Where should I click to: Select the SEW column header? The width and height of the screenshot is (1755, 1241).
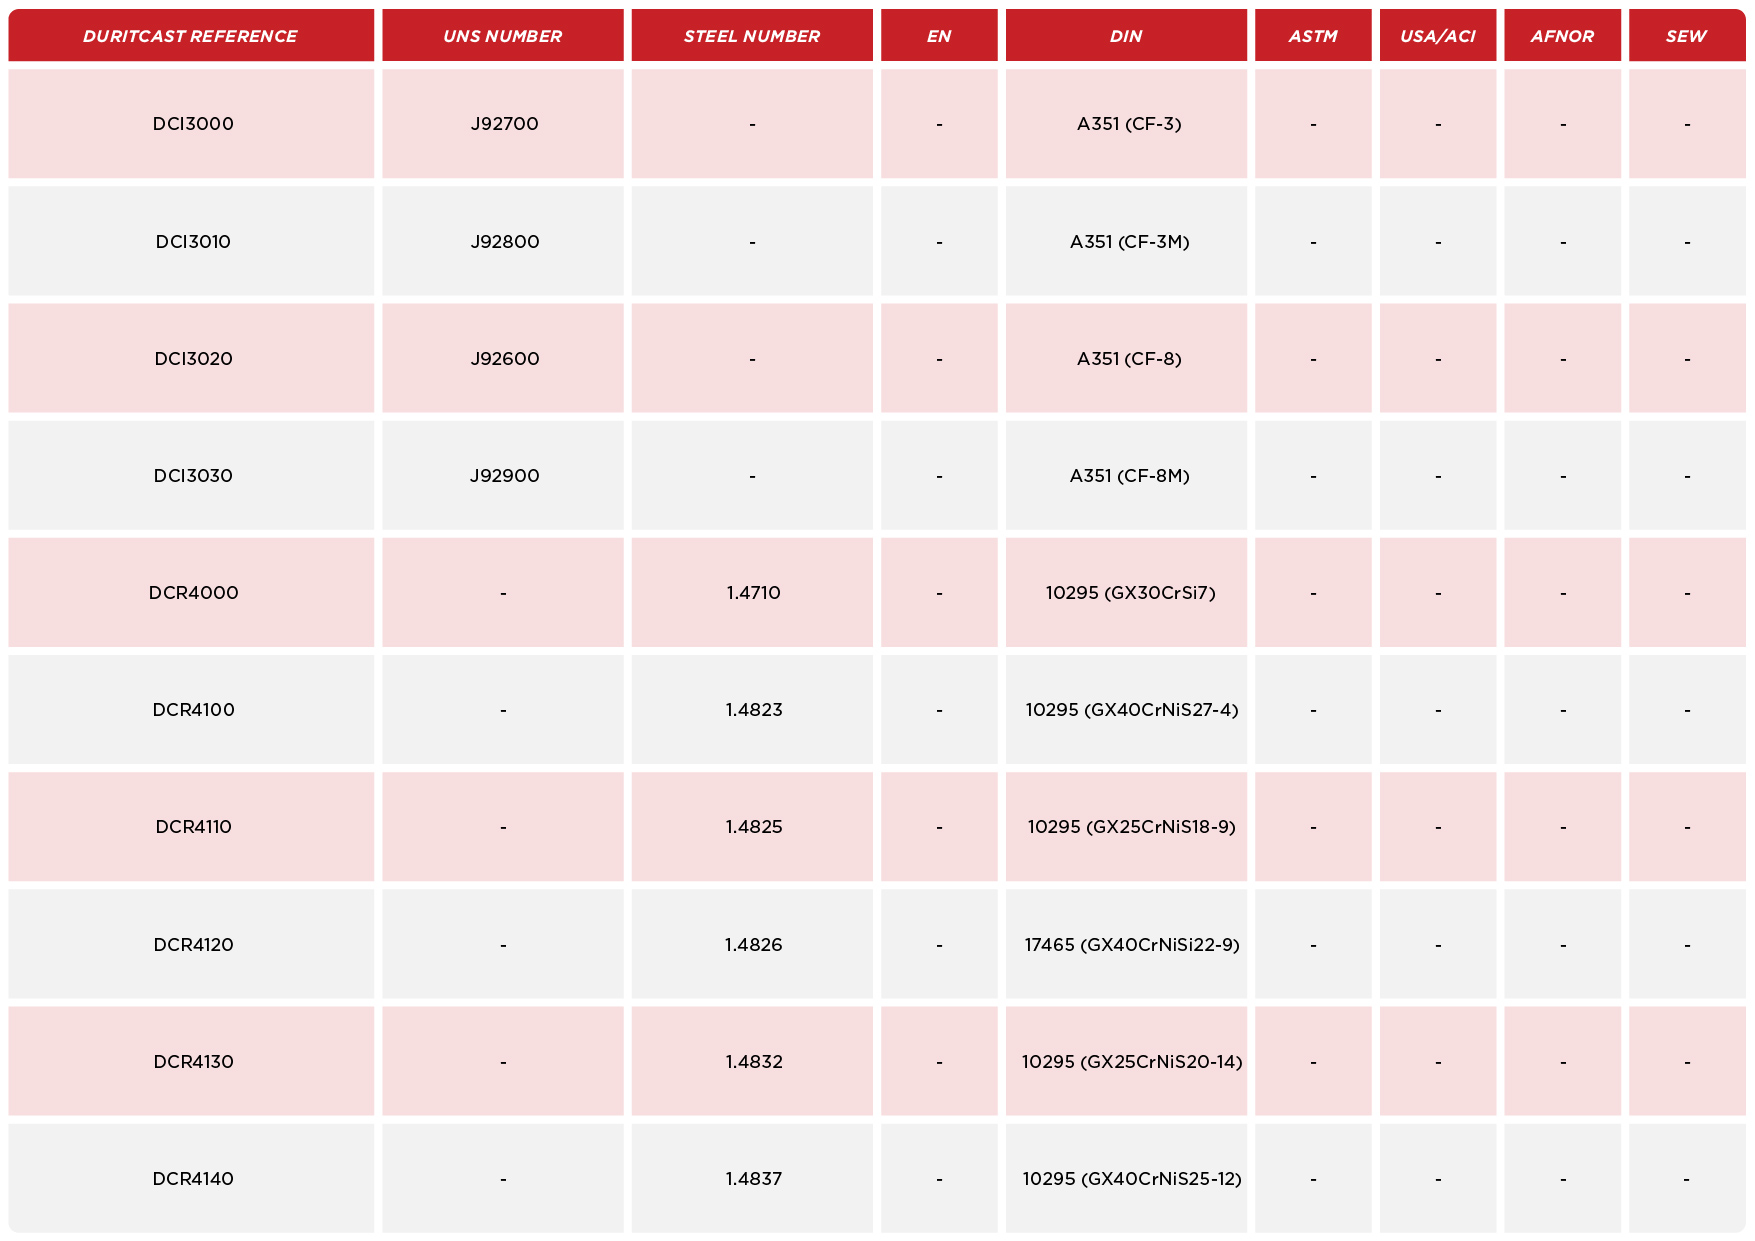click(x=1687, y=36)
